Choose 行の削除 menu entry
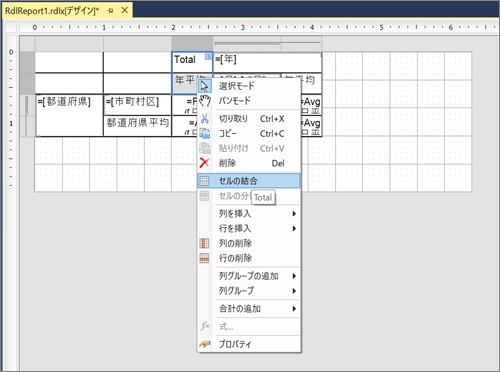The height and width of the screenshot is (372, 500). 249,258
